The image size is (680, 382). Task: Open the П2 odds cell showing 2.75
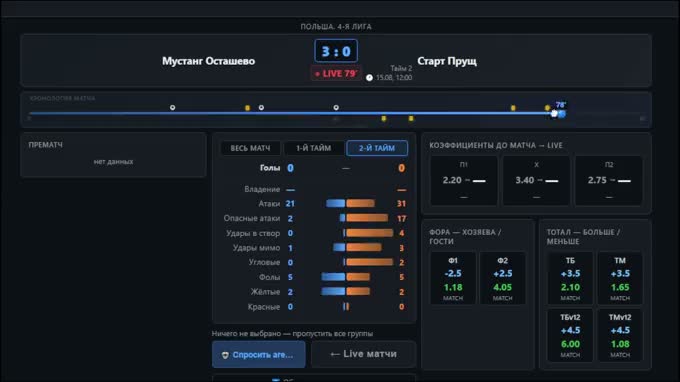click(x=609, y=180)
